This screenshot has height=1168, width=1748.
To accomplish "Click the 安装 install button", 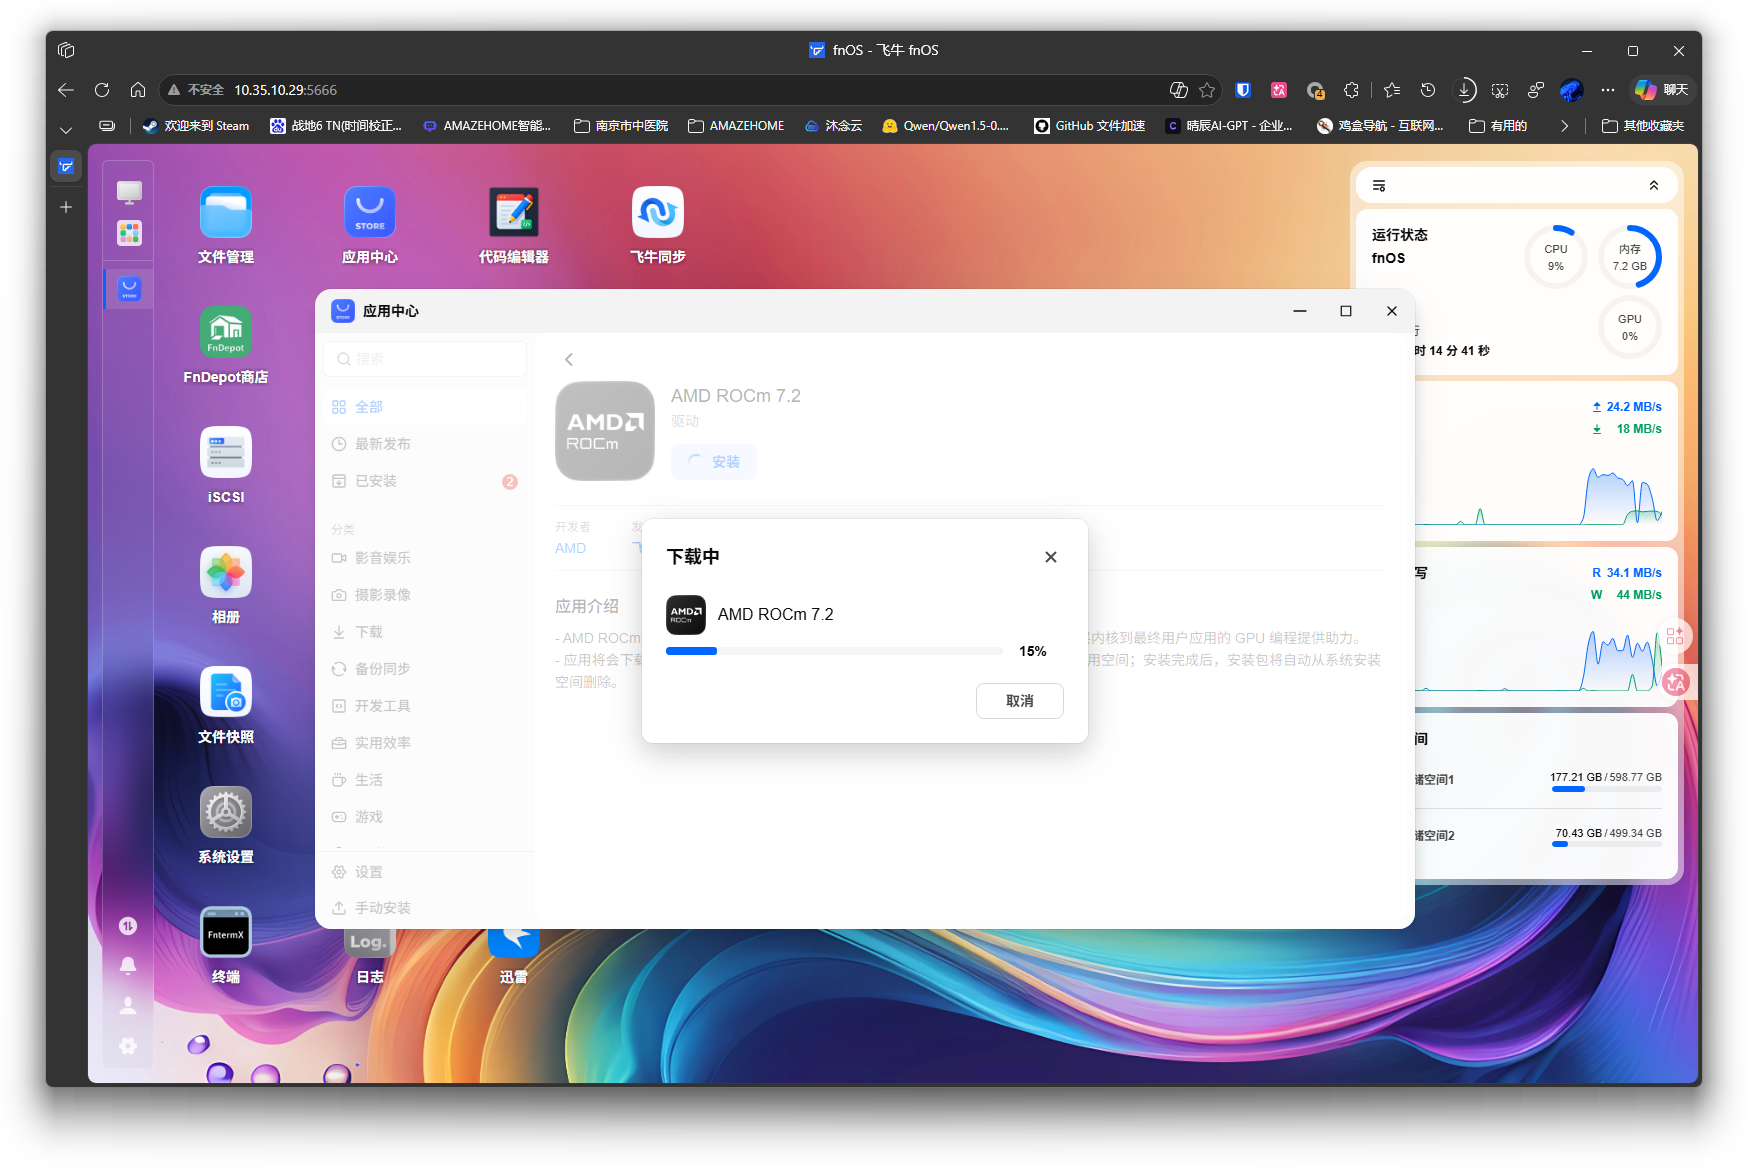I will coord(714,462).
